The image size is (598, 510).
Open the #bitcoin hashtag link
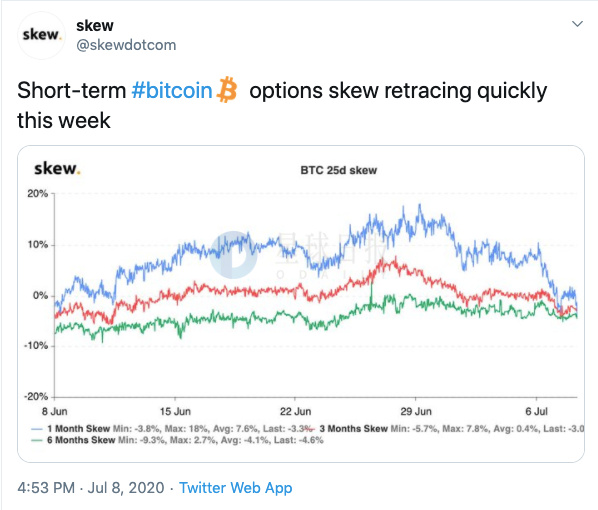pos(172,91)
